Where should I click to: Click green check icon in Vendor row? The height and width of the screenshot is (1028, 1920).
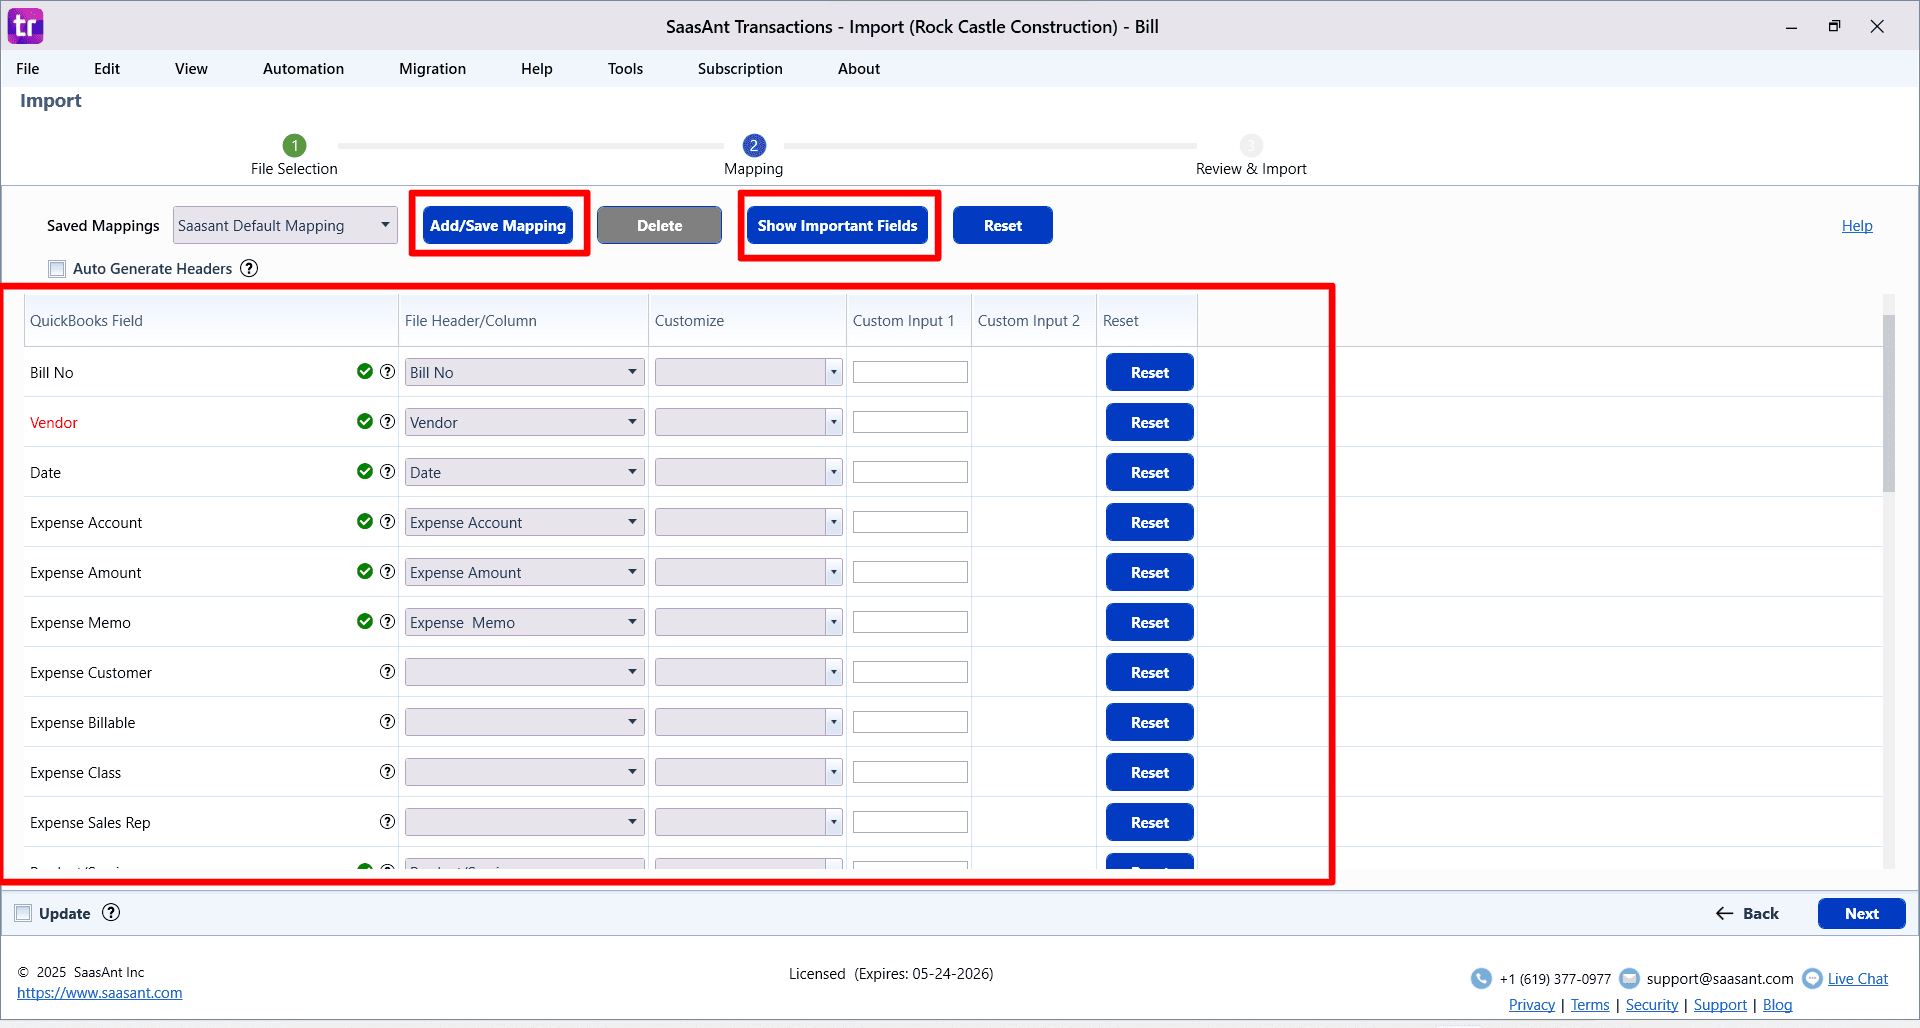(x=365, y=422)
